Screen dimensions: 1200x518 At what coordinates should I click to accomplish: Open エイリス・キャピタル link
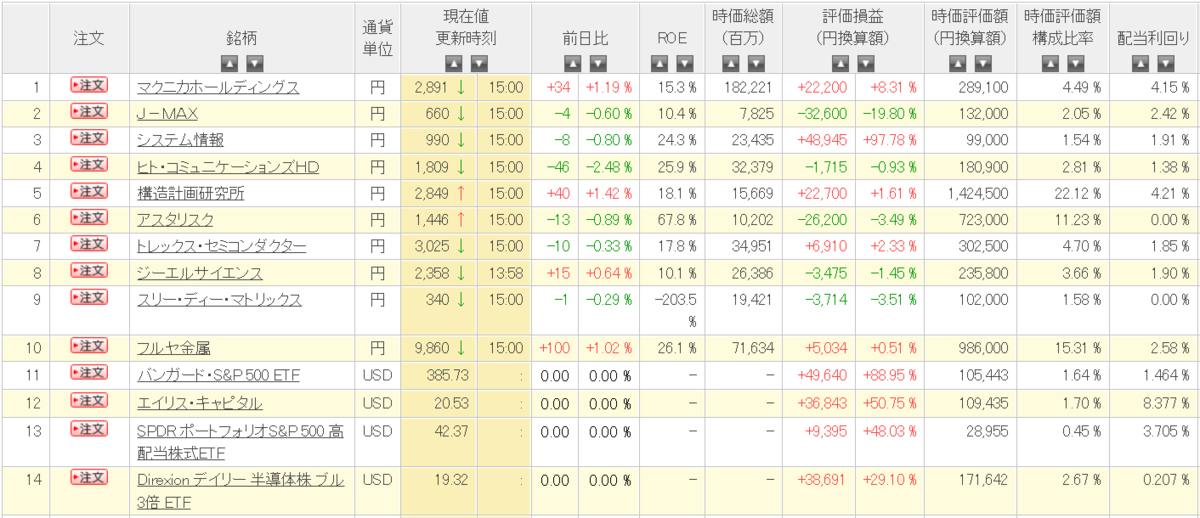pyautogui.click(x=200, y=402)
